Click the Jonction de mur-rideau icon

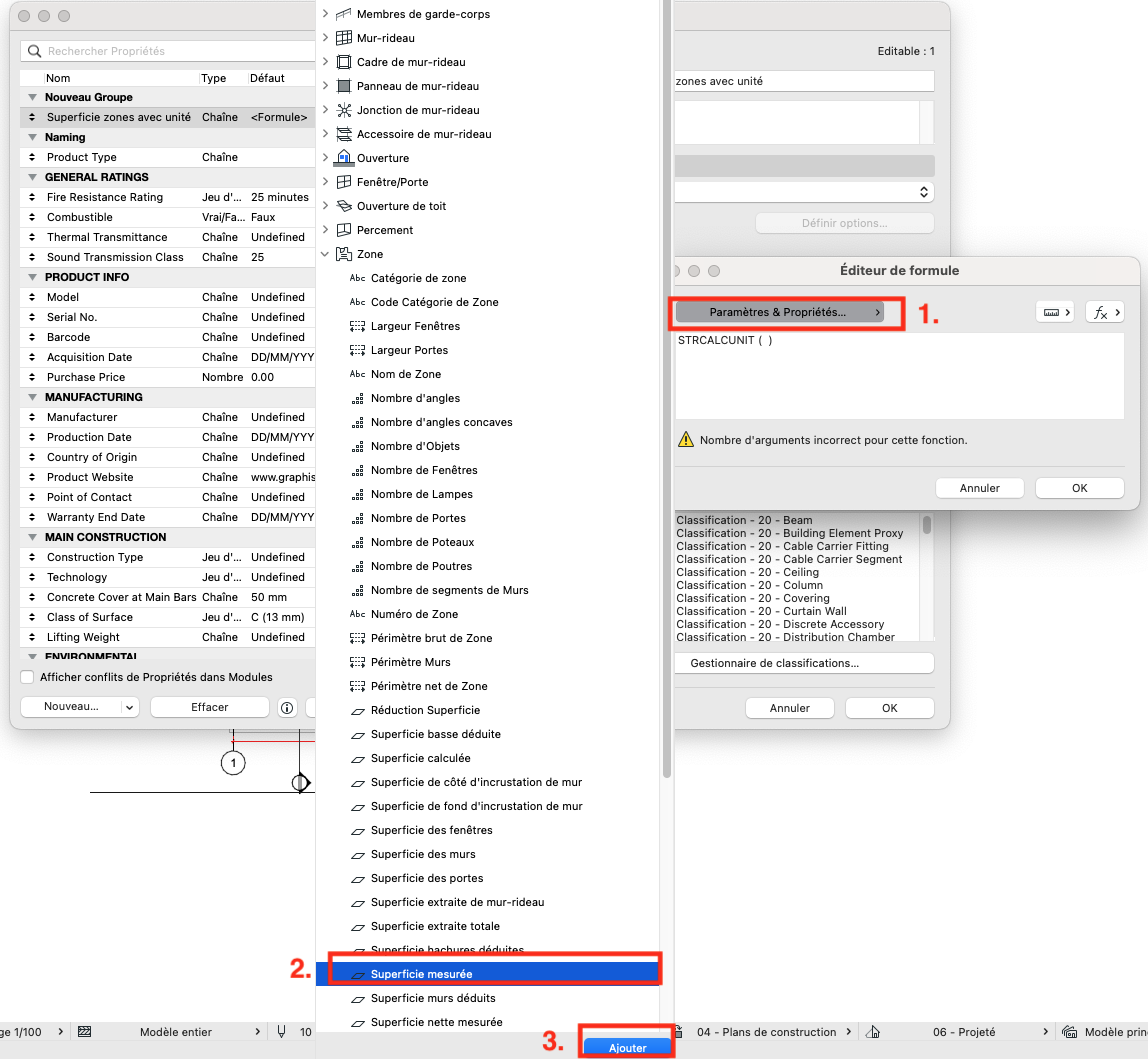click(343, 110)
